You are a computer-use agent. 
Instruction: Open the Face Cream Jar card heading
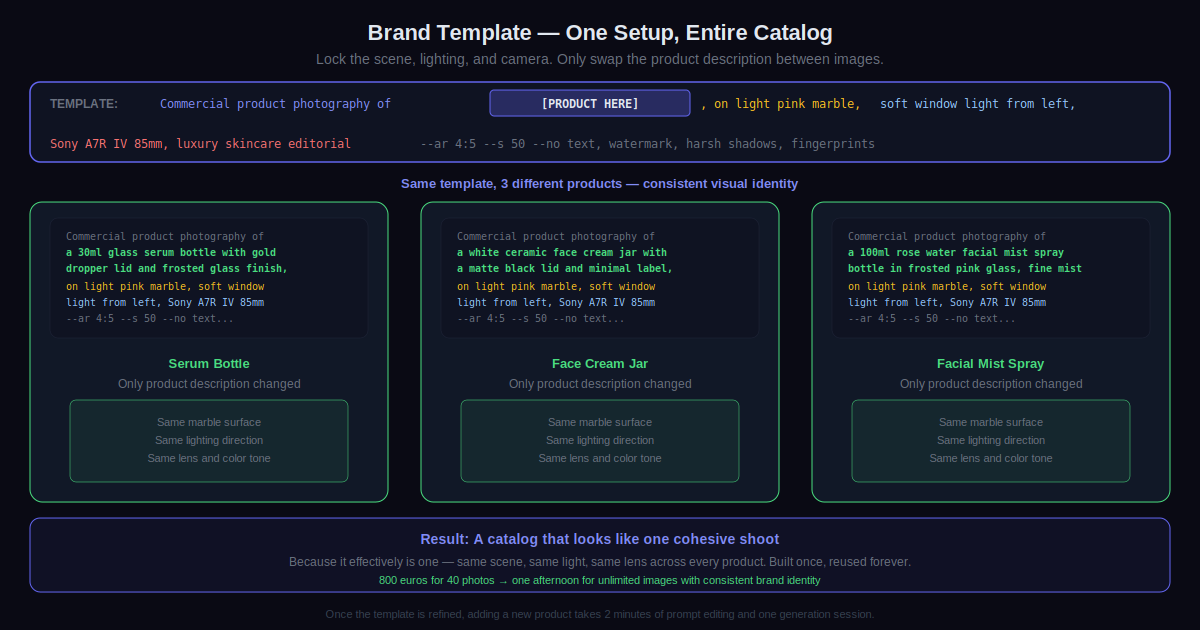[x=600, y=364]
